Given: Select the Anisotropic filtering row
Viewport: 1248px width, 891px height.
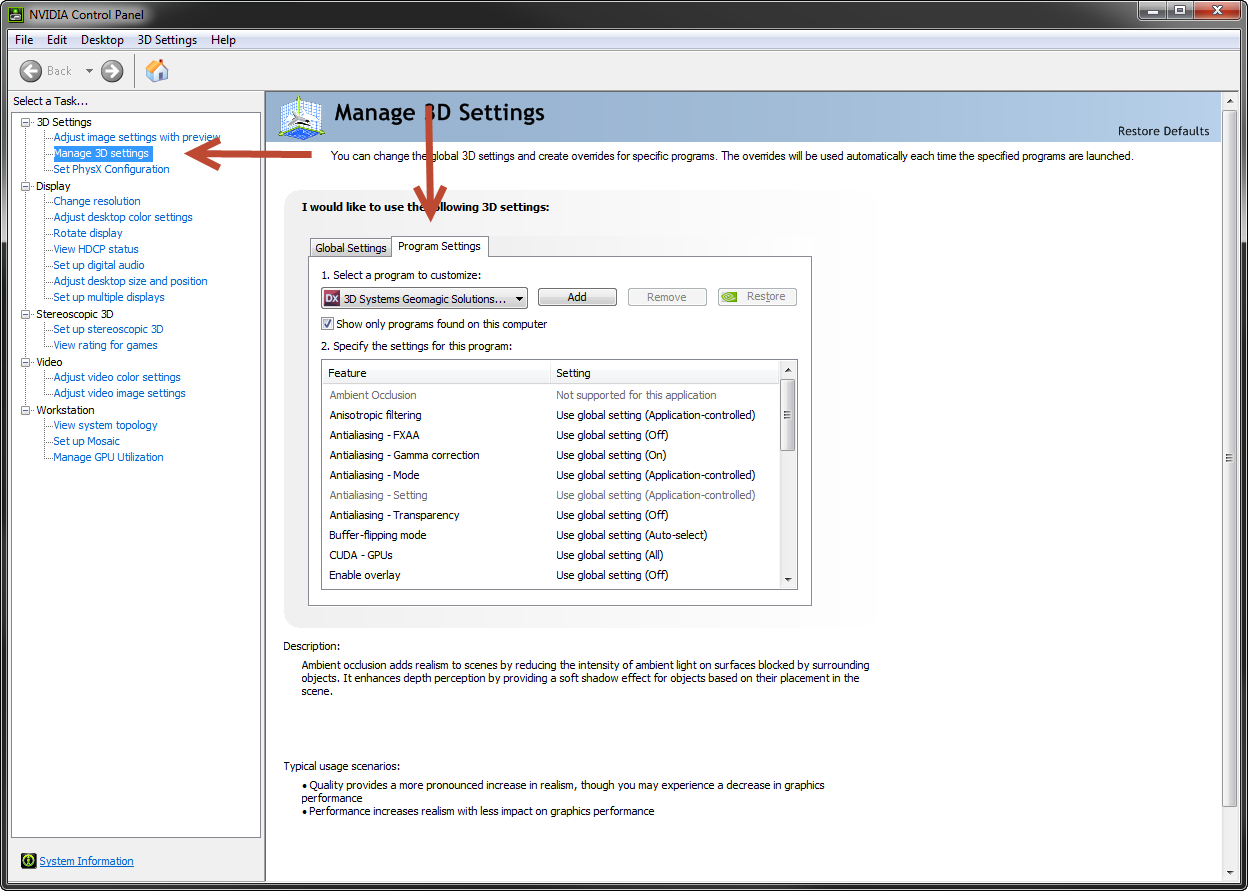Looking at the screenshot, I should pos(551,415).
